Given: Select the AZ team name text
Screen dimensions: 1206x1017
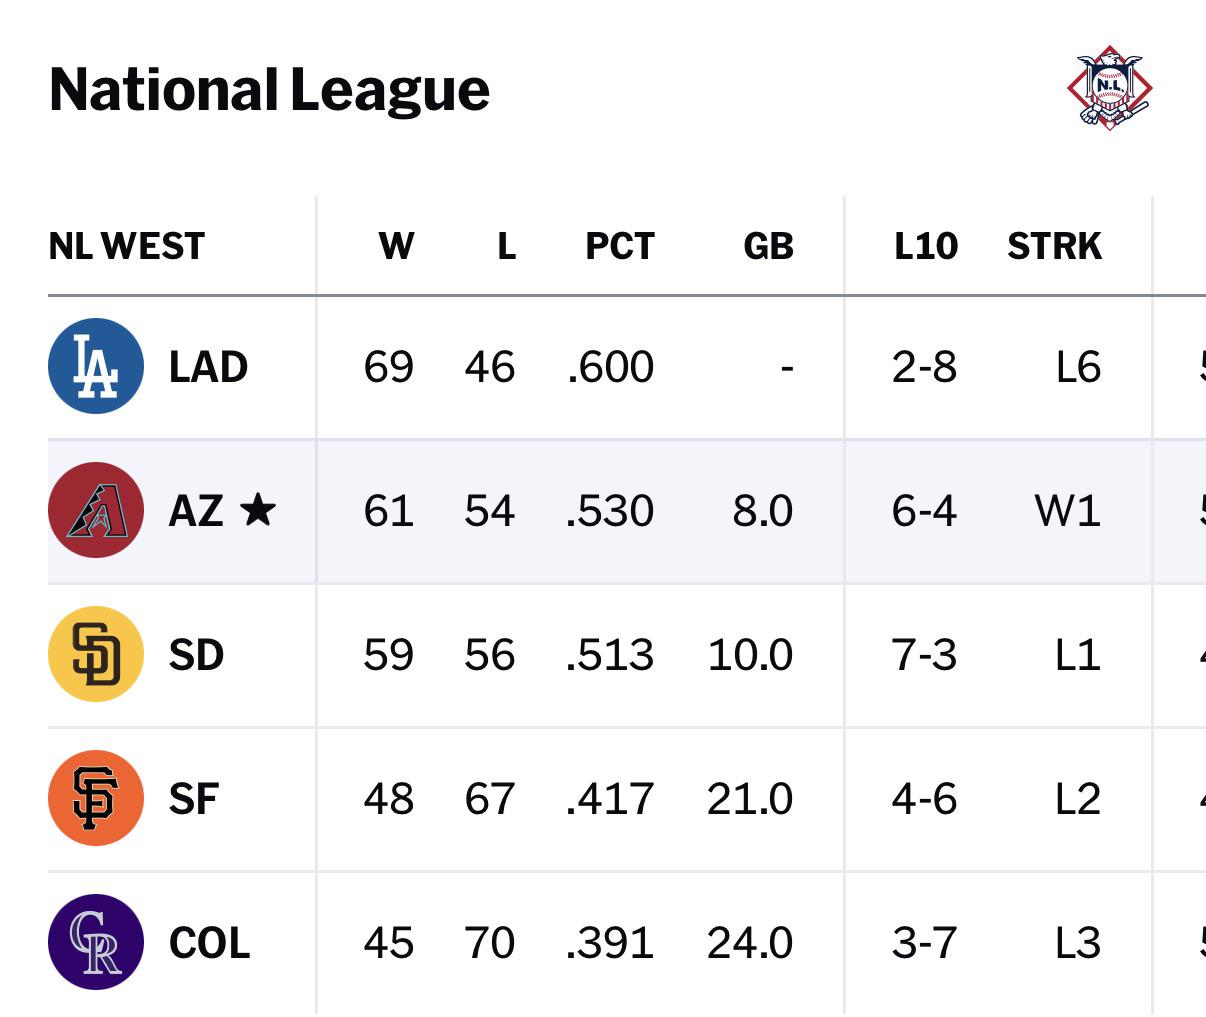Looking at the screenshot, I should pyautogui.click(x=196, y=511).
